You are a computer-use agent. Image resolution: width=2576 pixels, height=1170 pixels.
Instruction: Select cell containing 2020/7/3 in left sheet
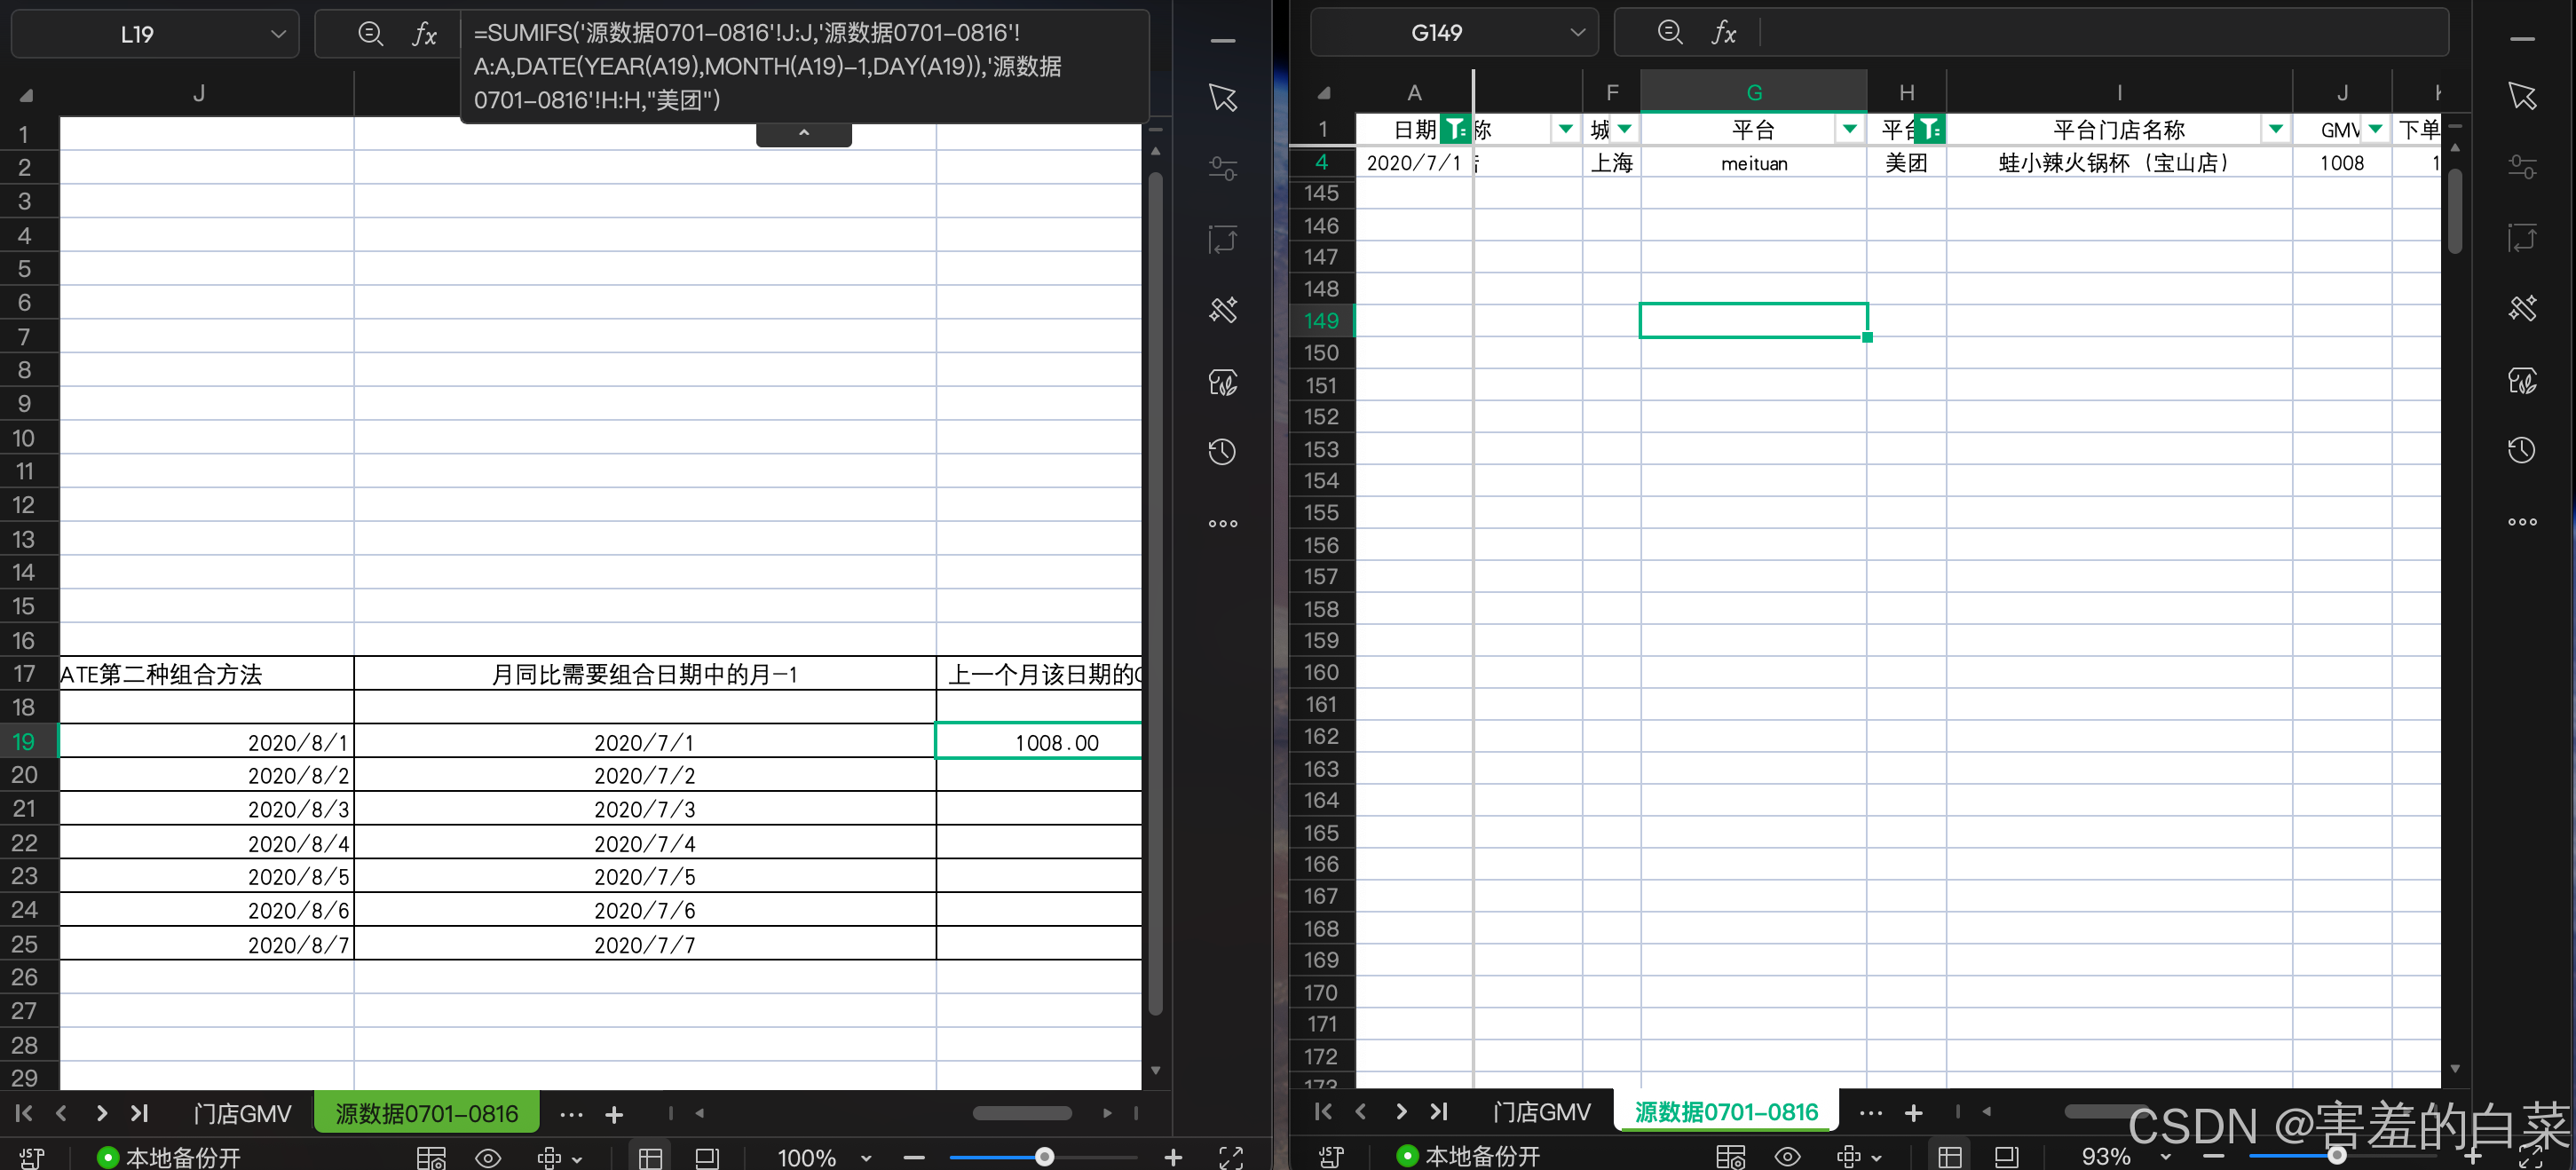click(644, 809)
